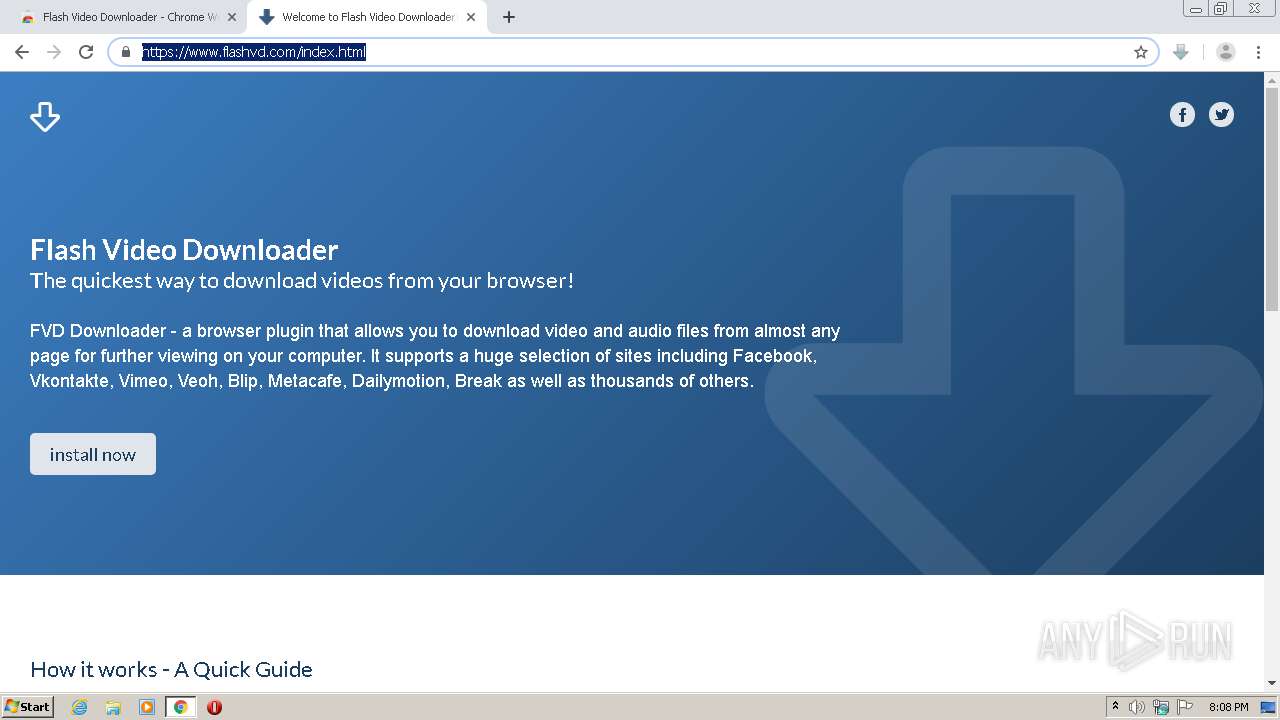Click the page scrollbar up arrow
This screenshot has width=1280, height=720.
pyautogui.click(x=1272, y=79)
